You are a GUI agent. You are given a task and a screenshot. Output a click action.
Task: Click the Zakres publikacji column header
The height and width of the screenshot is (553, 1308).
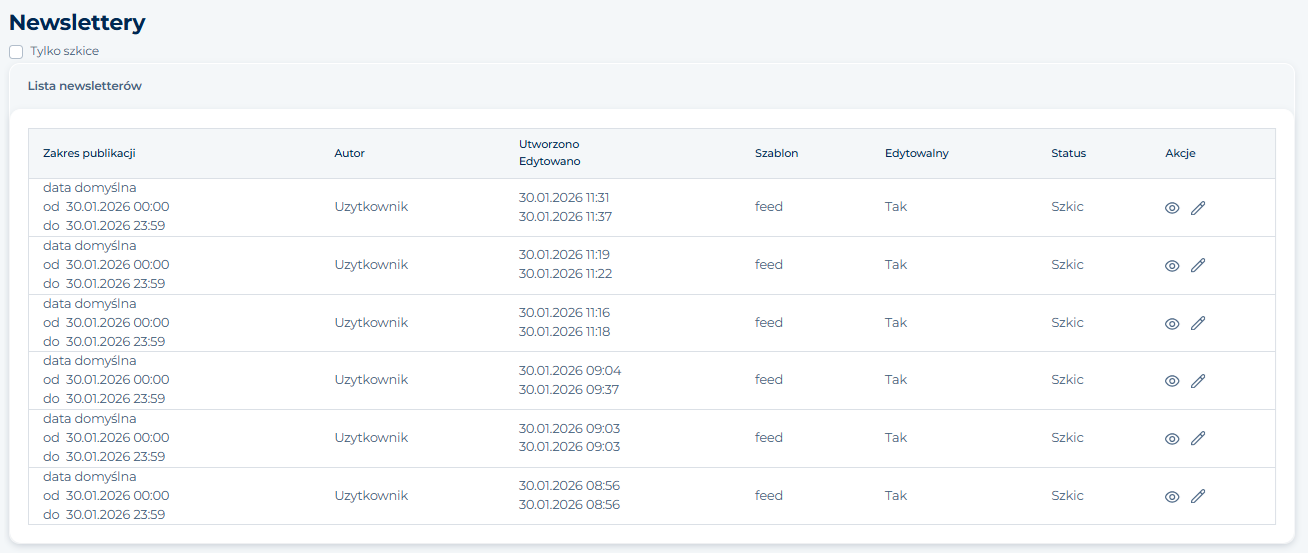click(x=89, y=153)
